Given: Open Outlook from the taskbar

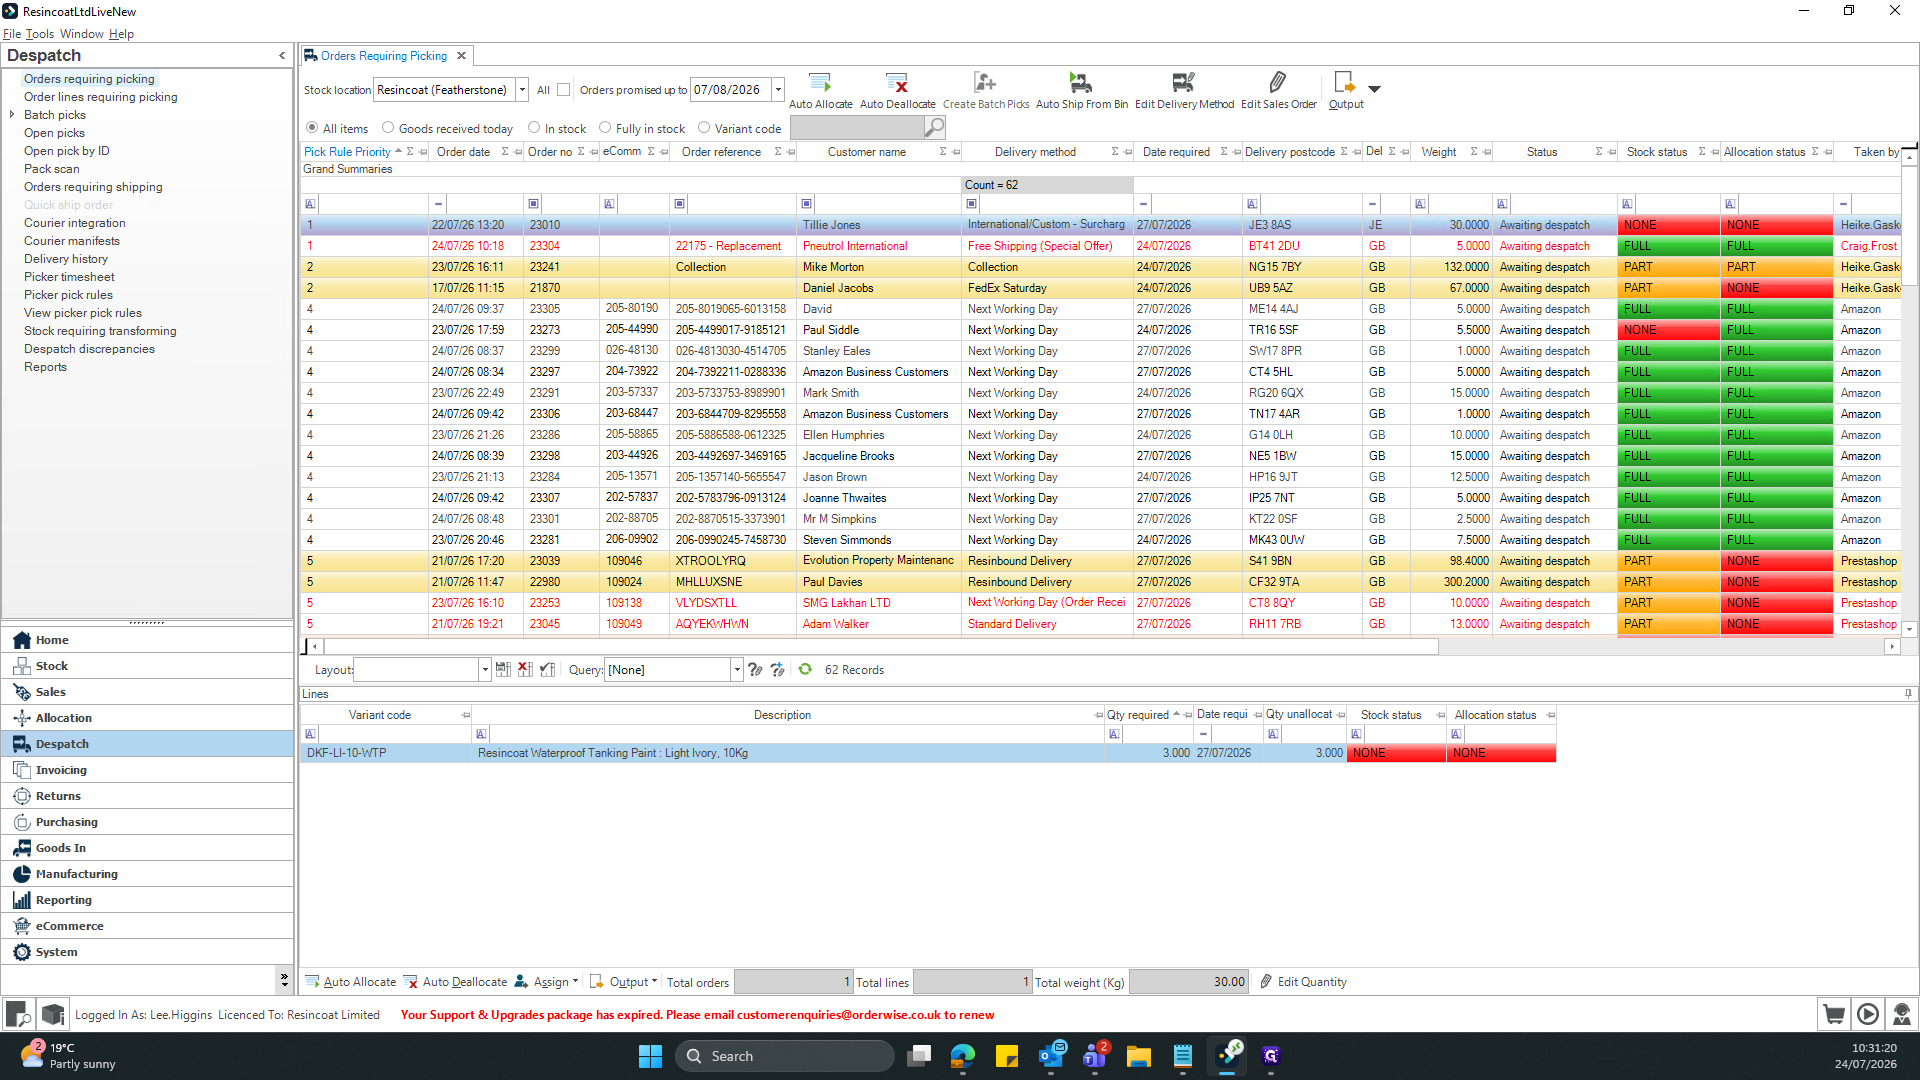Looking at the screenshot, I should coord(1052,1056).
